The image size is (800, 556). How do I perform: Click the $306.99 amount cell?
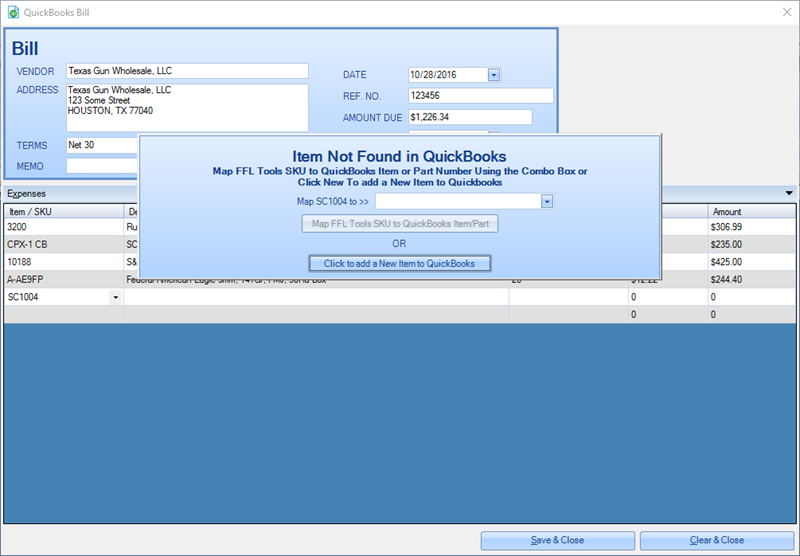[x=752, y=227]
